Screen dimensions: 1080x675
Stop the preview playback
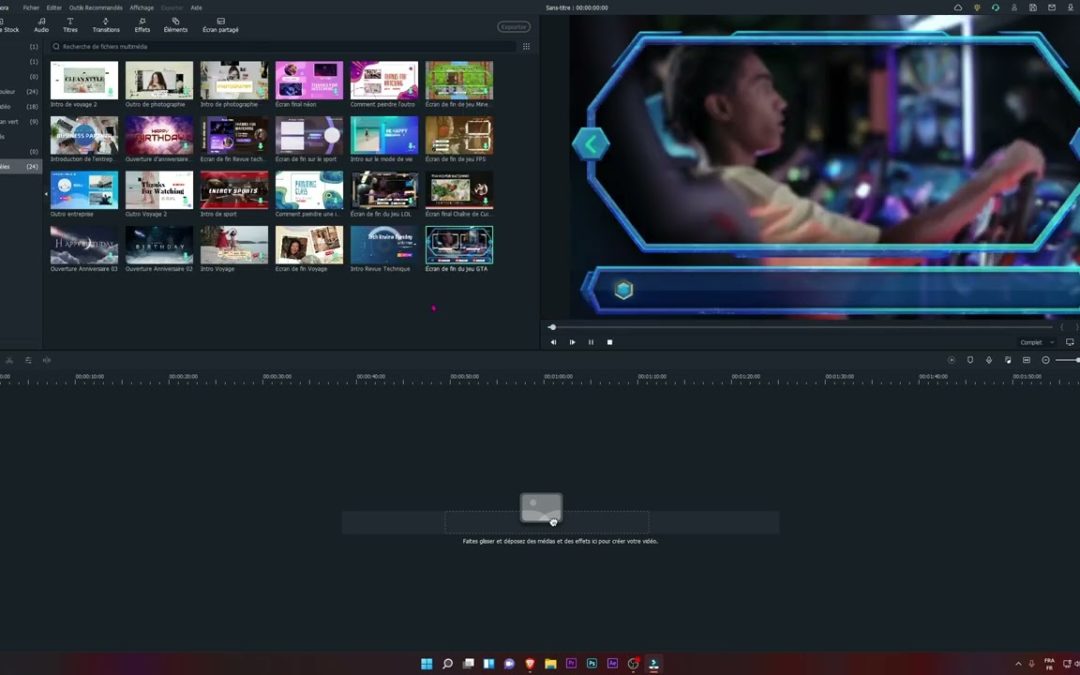click(x=610, y=342)
